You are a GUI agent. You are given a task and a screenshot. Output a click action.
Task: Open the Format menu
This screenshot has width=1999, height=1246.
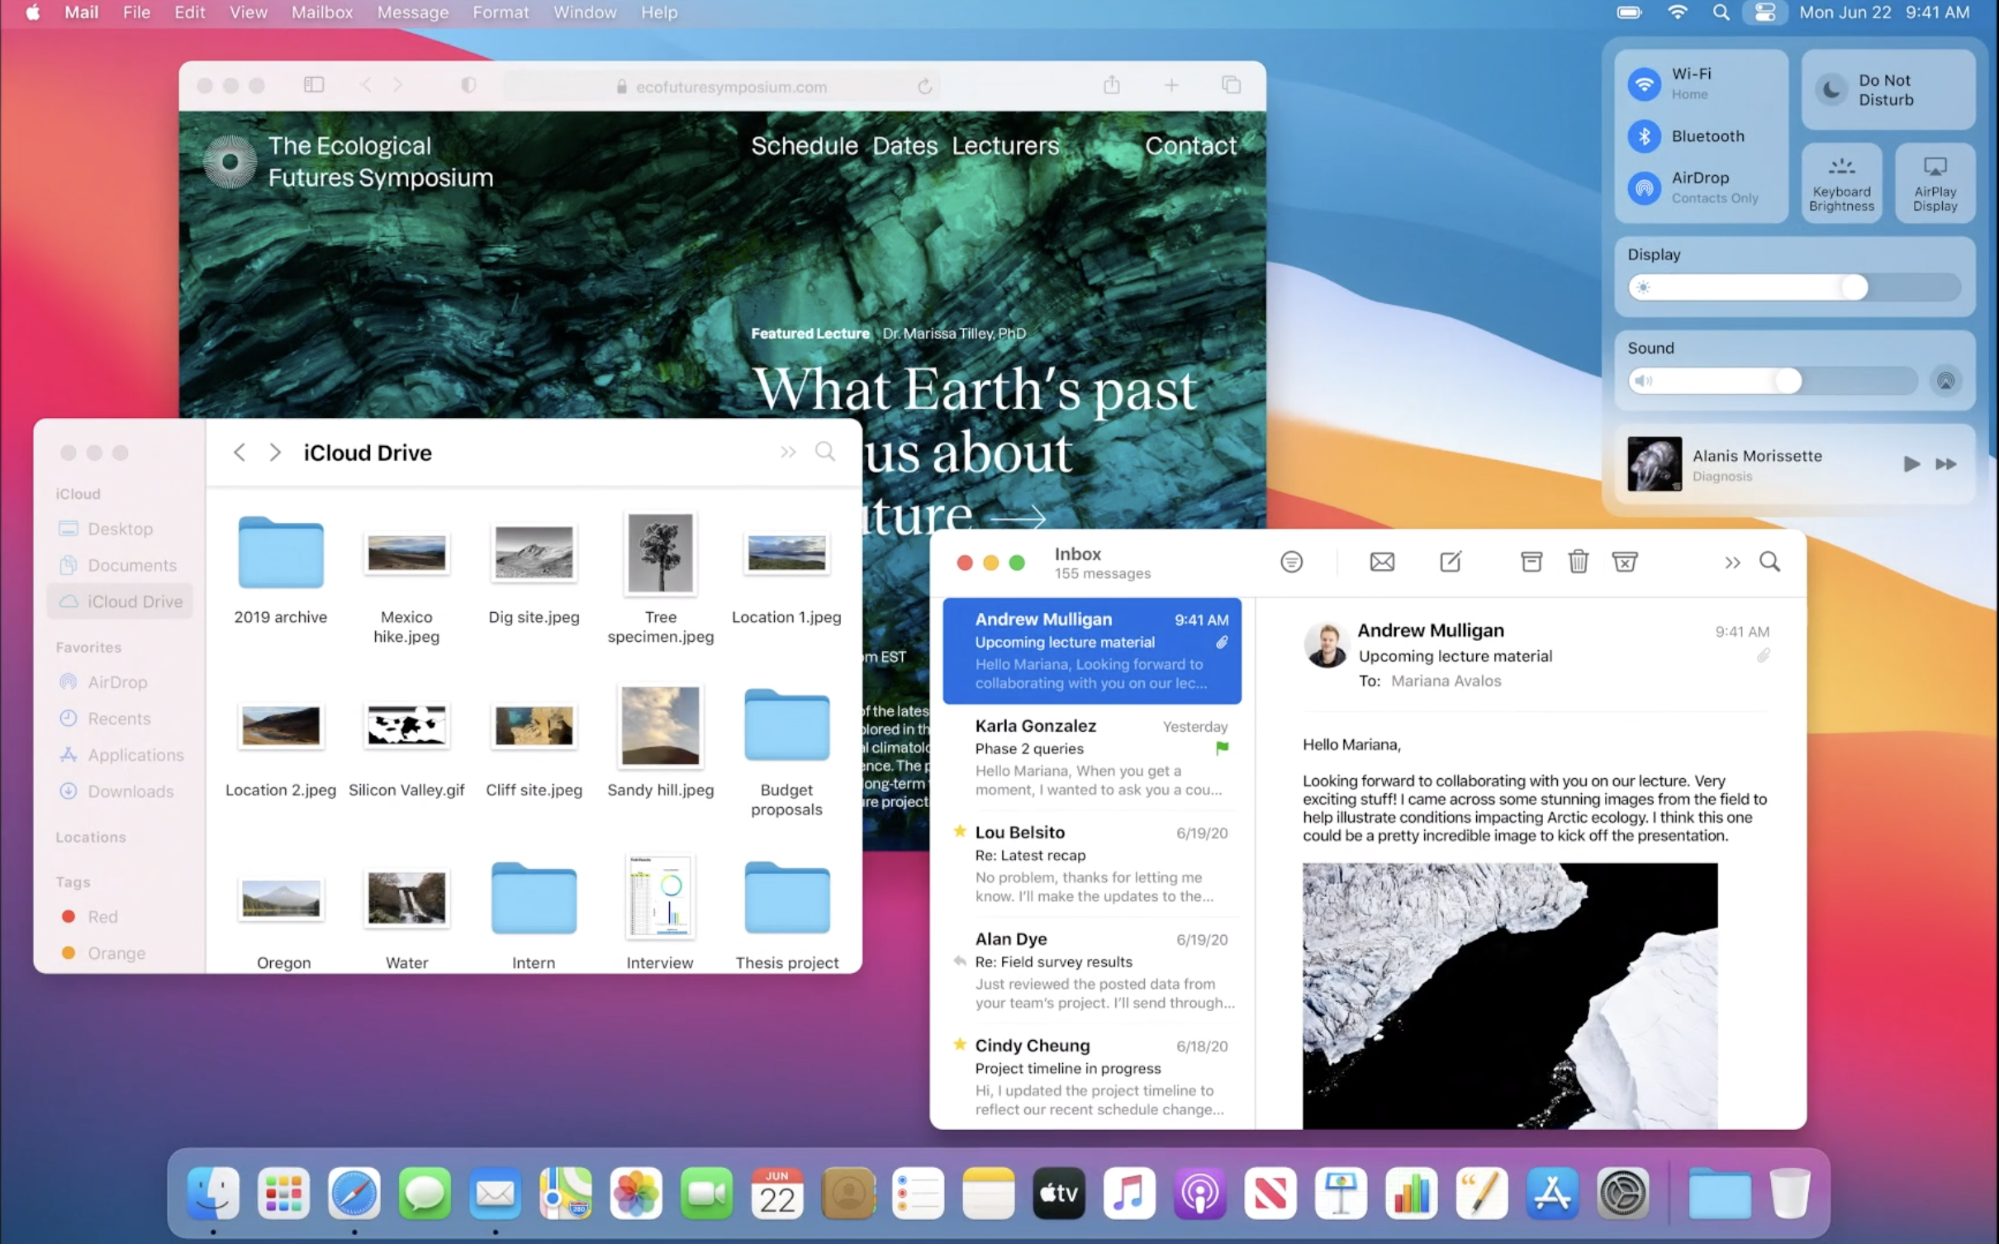pos(500,12)
